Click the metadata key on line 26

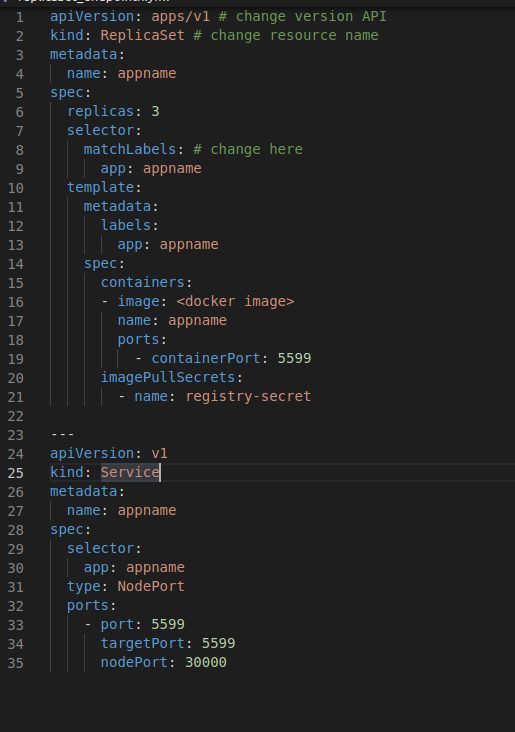84,492
